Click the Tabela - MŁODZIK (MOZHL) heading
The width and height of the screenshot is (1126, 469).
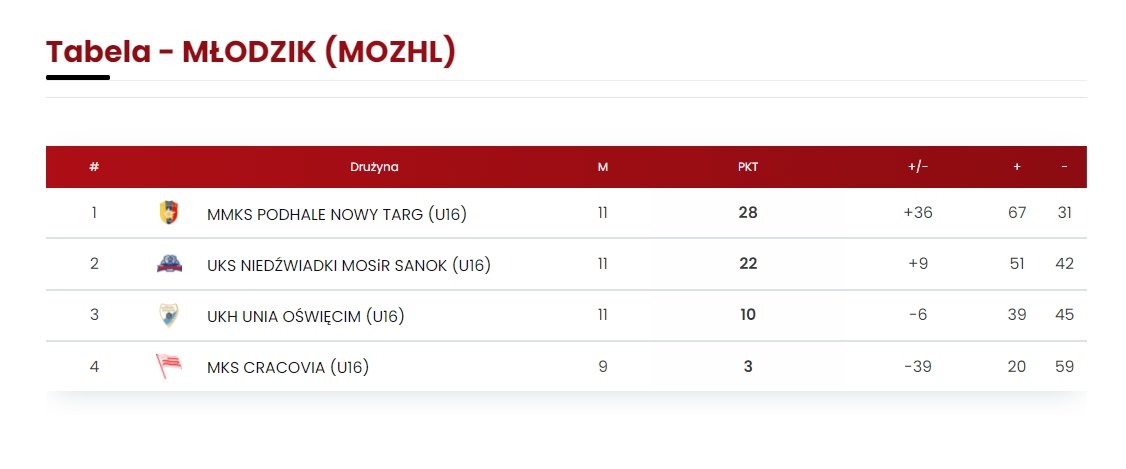[x=251, y=52]
